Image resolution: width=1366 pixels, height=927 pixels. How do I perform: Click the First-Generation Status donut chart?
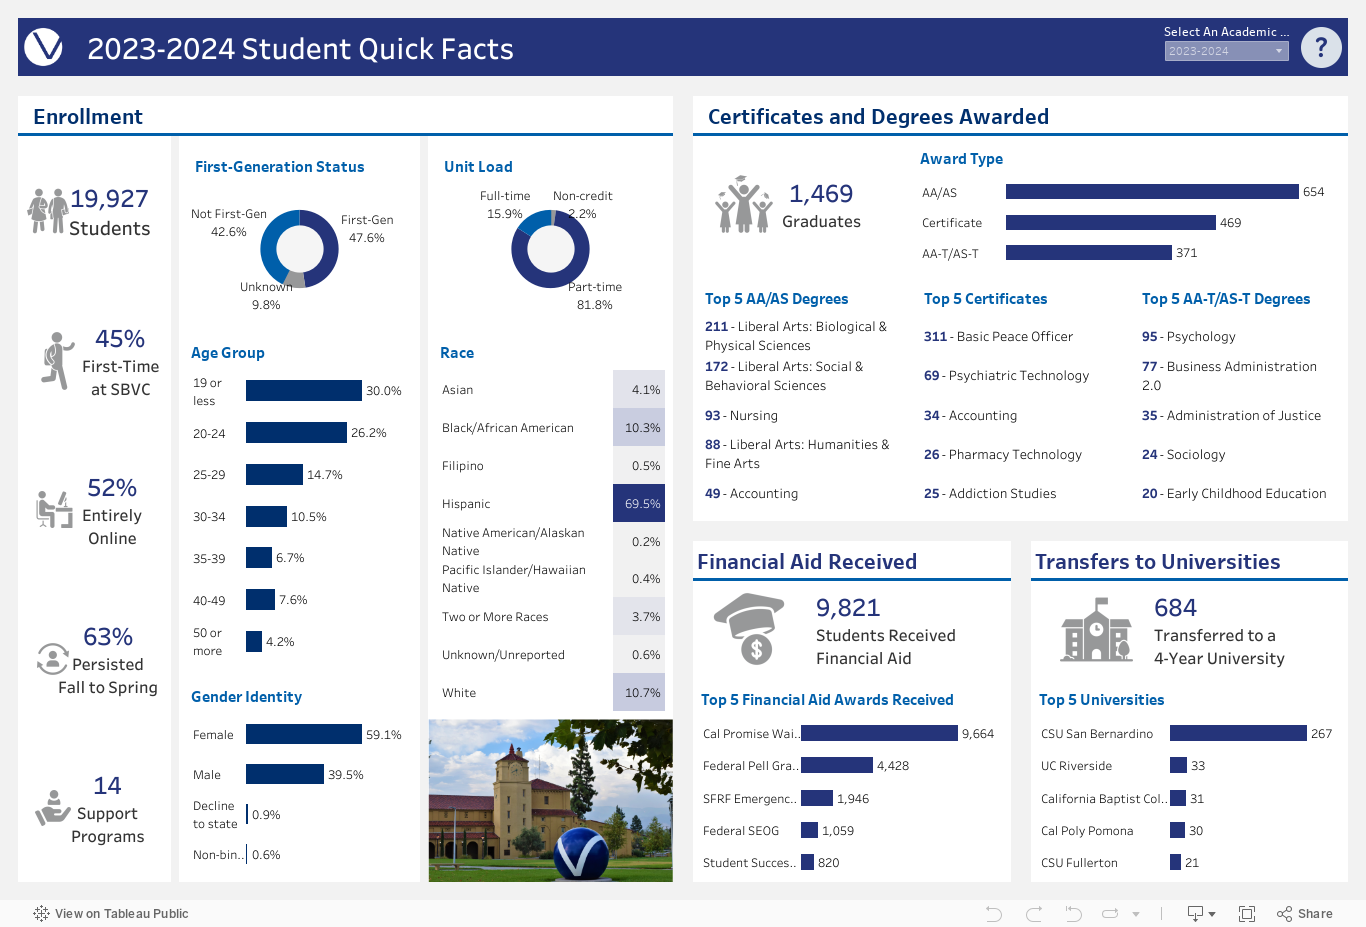pyautogui.click(x=299, y=249)
